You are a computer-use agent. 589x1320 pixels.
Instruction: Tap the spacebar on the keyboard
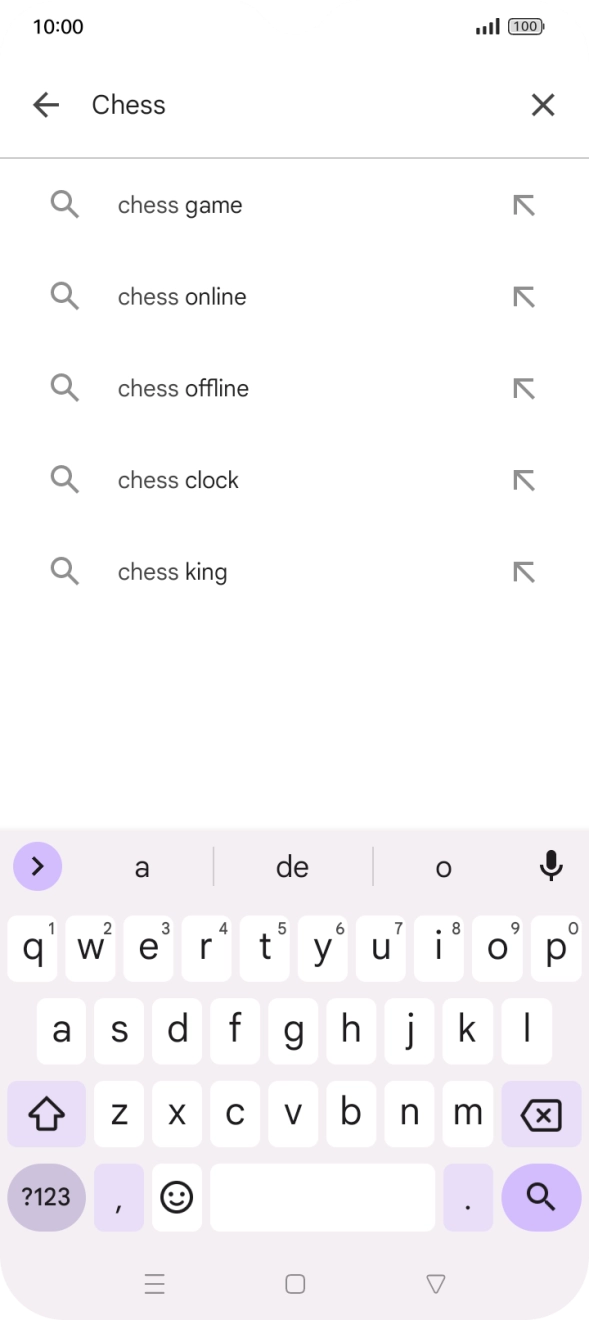click(x=322, y=1197)
